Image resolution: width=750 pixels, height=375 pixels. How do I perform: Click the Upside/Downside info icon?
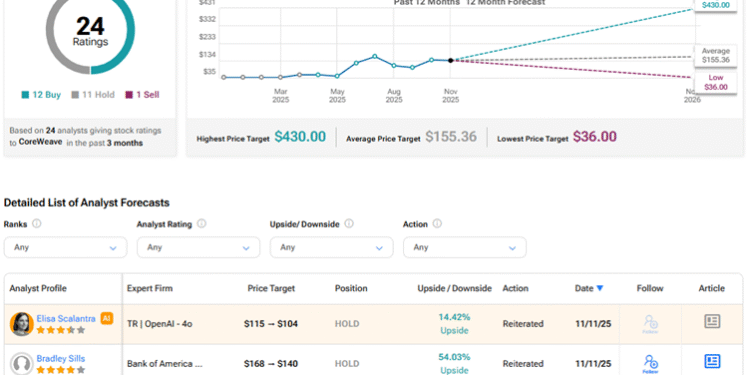point(349,224)
